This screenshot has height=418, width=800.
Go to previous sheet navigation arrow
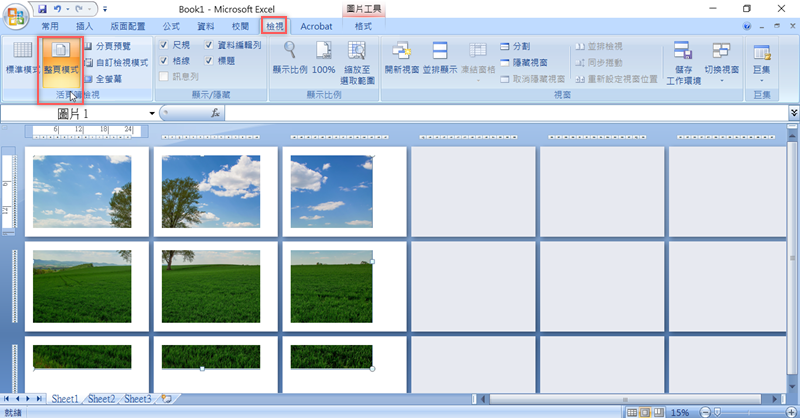point(17,399)
